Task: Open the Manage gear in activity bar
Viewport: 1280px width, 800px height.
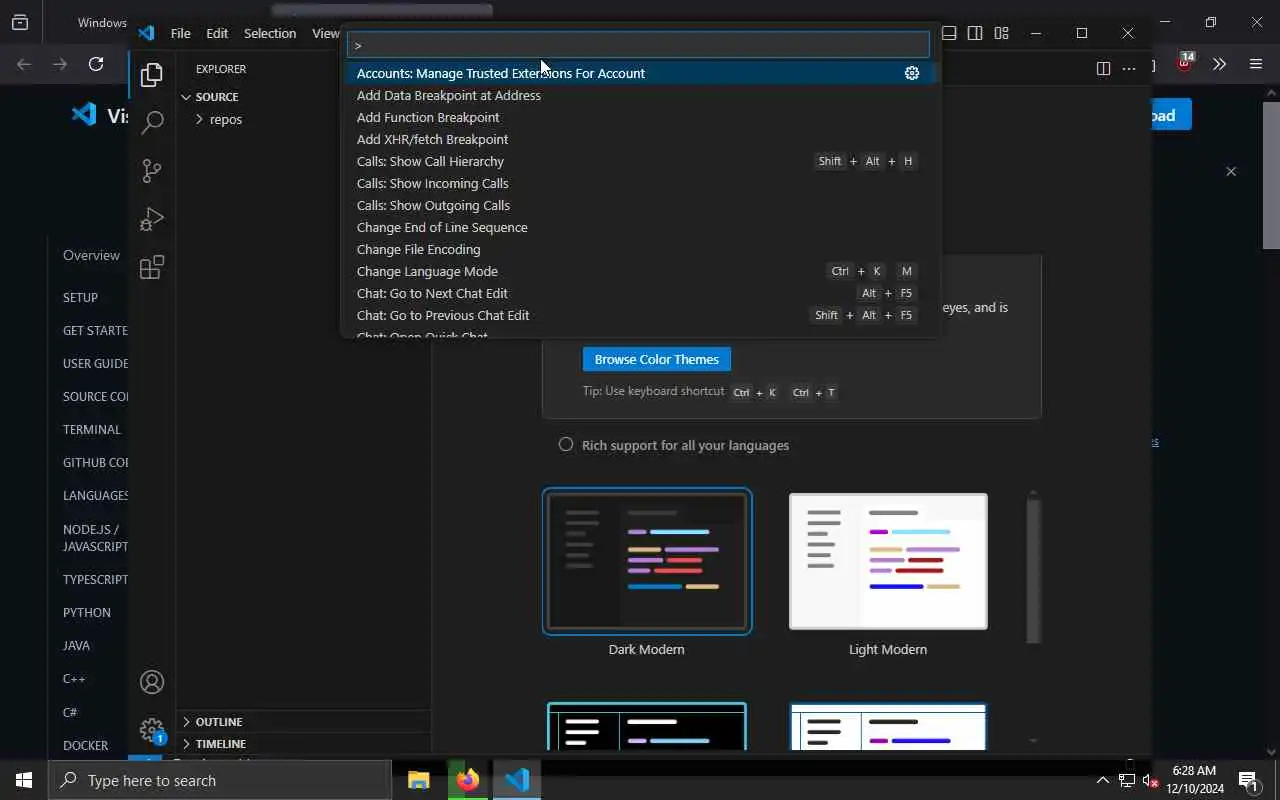Action: tap(152, 730)
